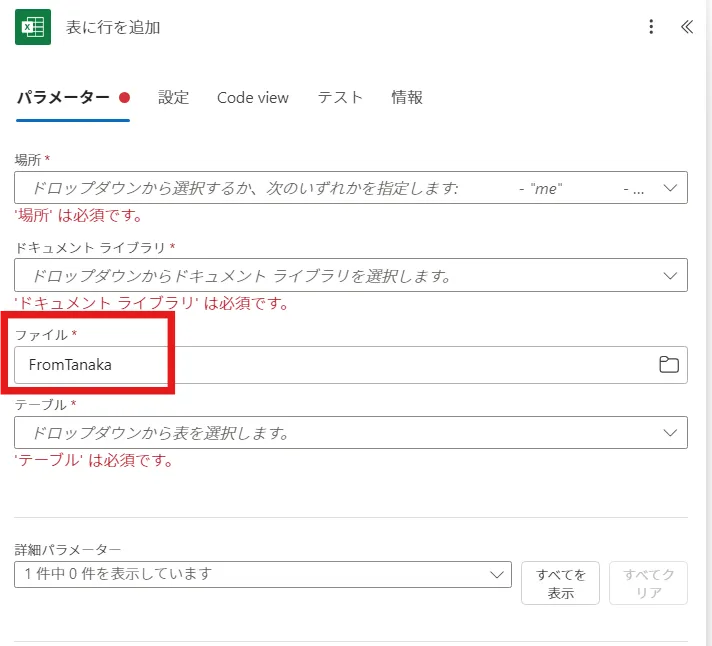
Task: Expand the テーブル dropdown arrow
Action: [669, 433]
